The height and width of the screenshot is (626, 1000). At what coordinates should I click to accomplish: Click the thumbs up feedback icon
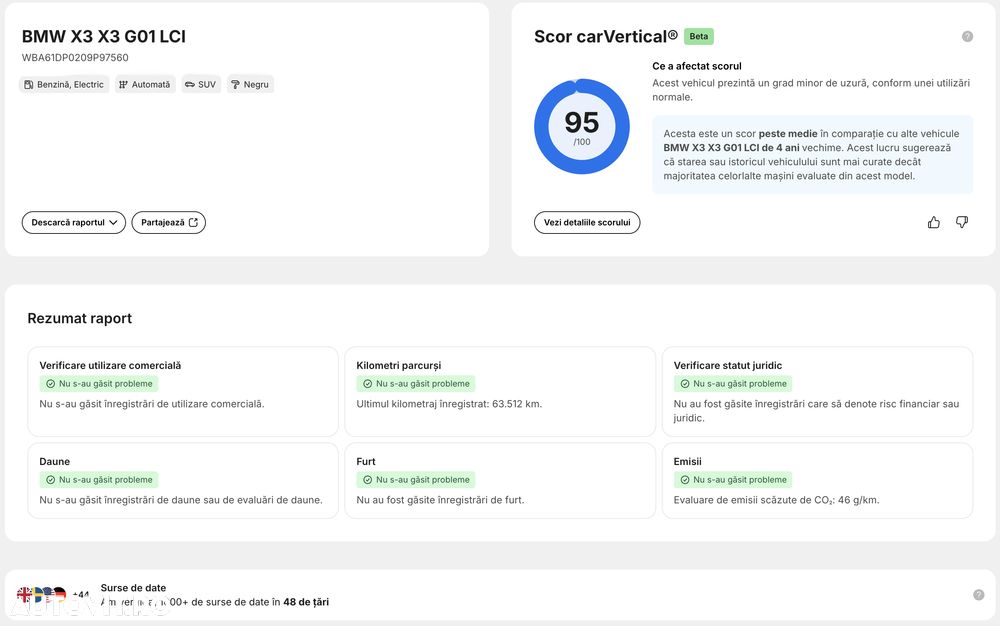[934, 222]
